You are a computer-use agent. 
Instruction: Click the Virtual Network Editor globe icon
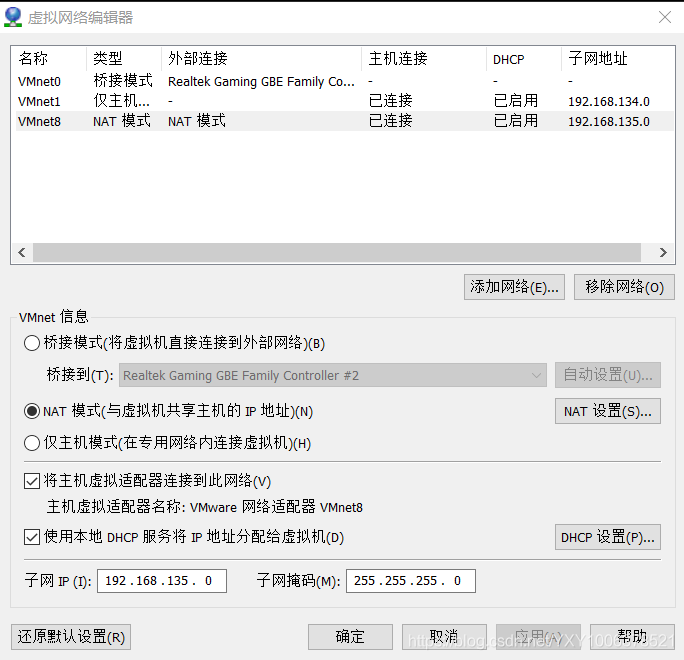coord(13,17)
